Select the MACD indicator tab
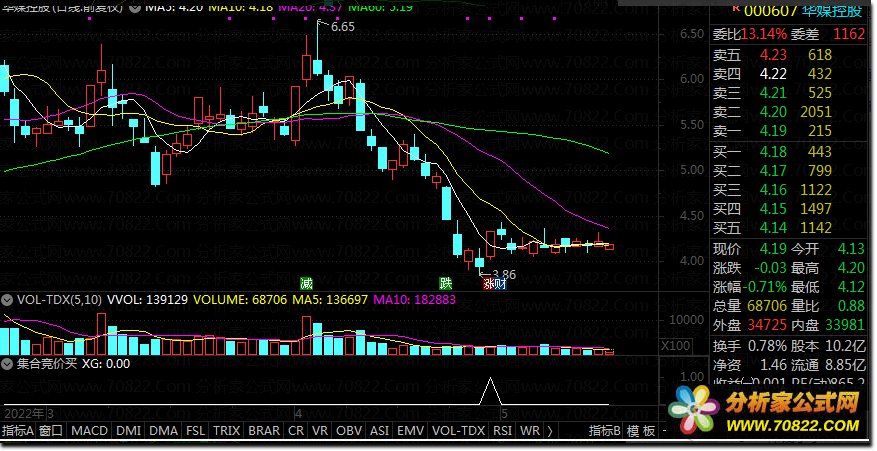Image resolution: width=877 pixels, height=451 pixels. (x=89, y=431)
